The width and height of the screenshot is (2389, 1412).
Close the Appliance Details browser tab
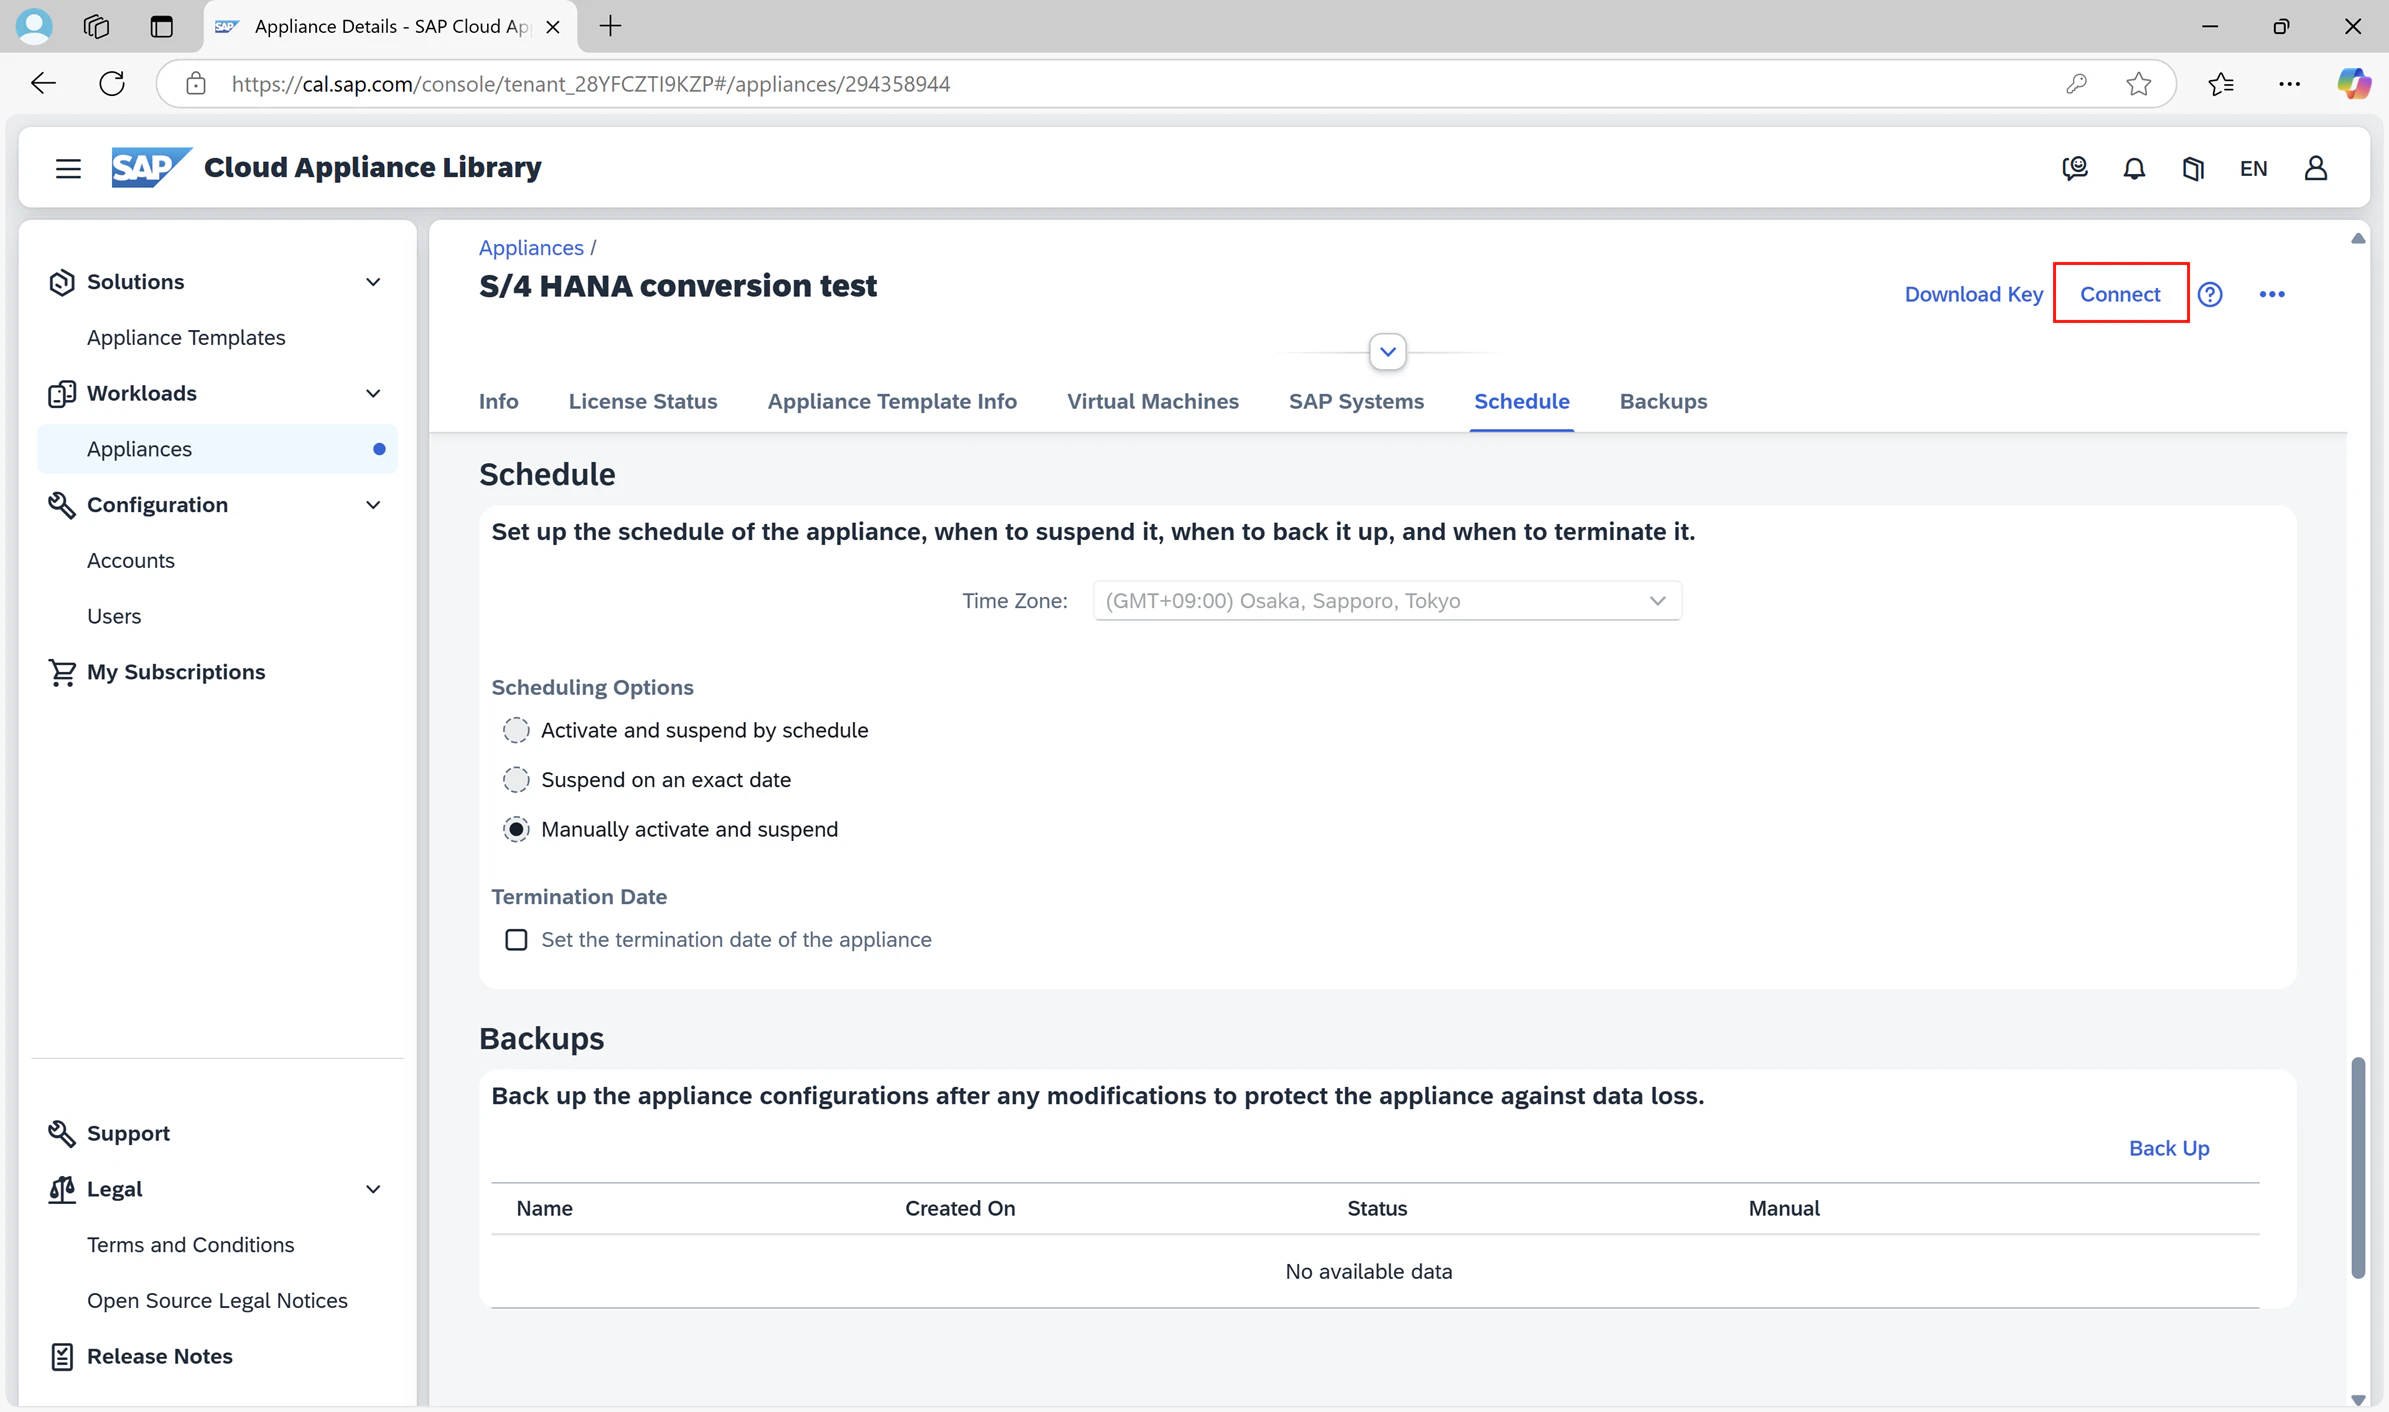(552, 27)
